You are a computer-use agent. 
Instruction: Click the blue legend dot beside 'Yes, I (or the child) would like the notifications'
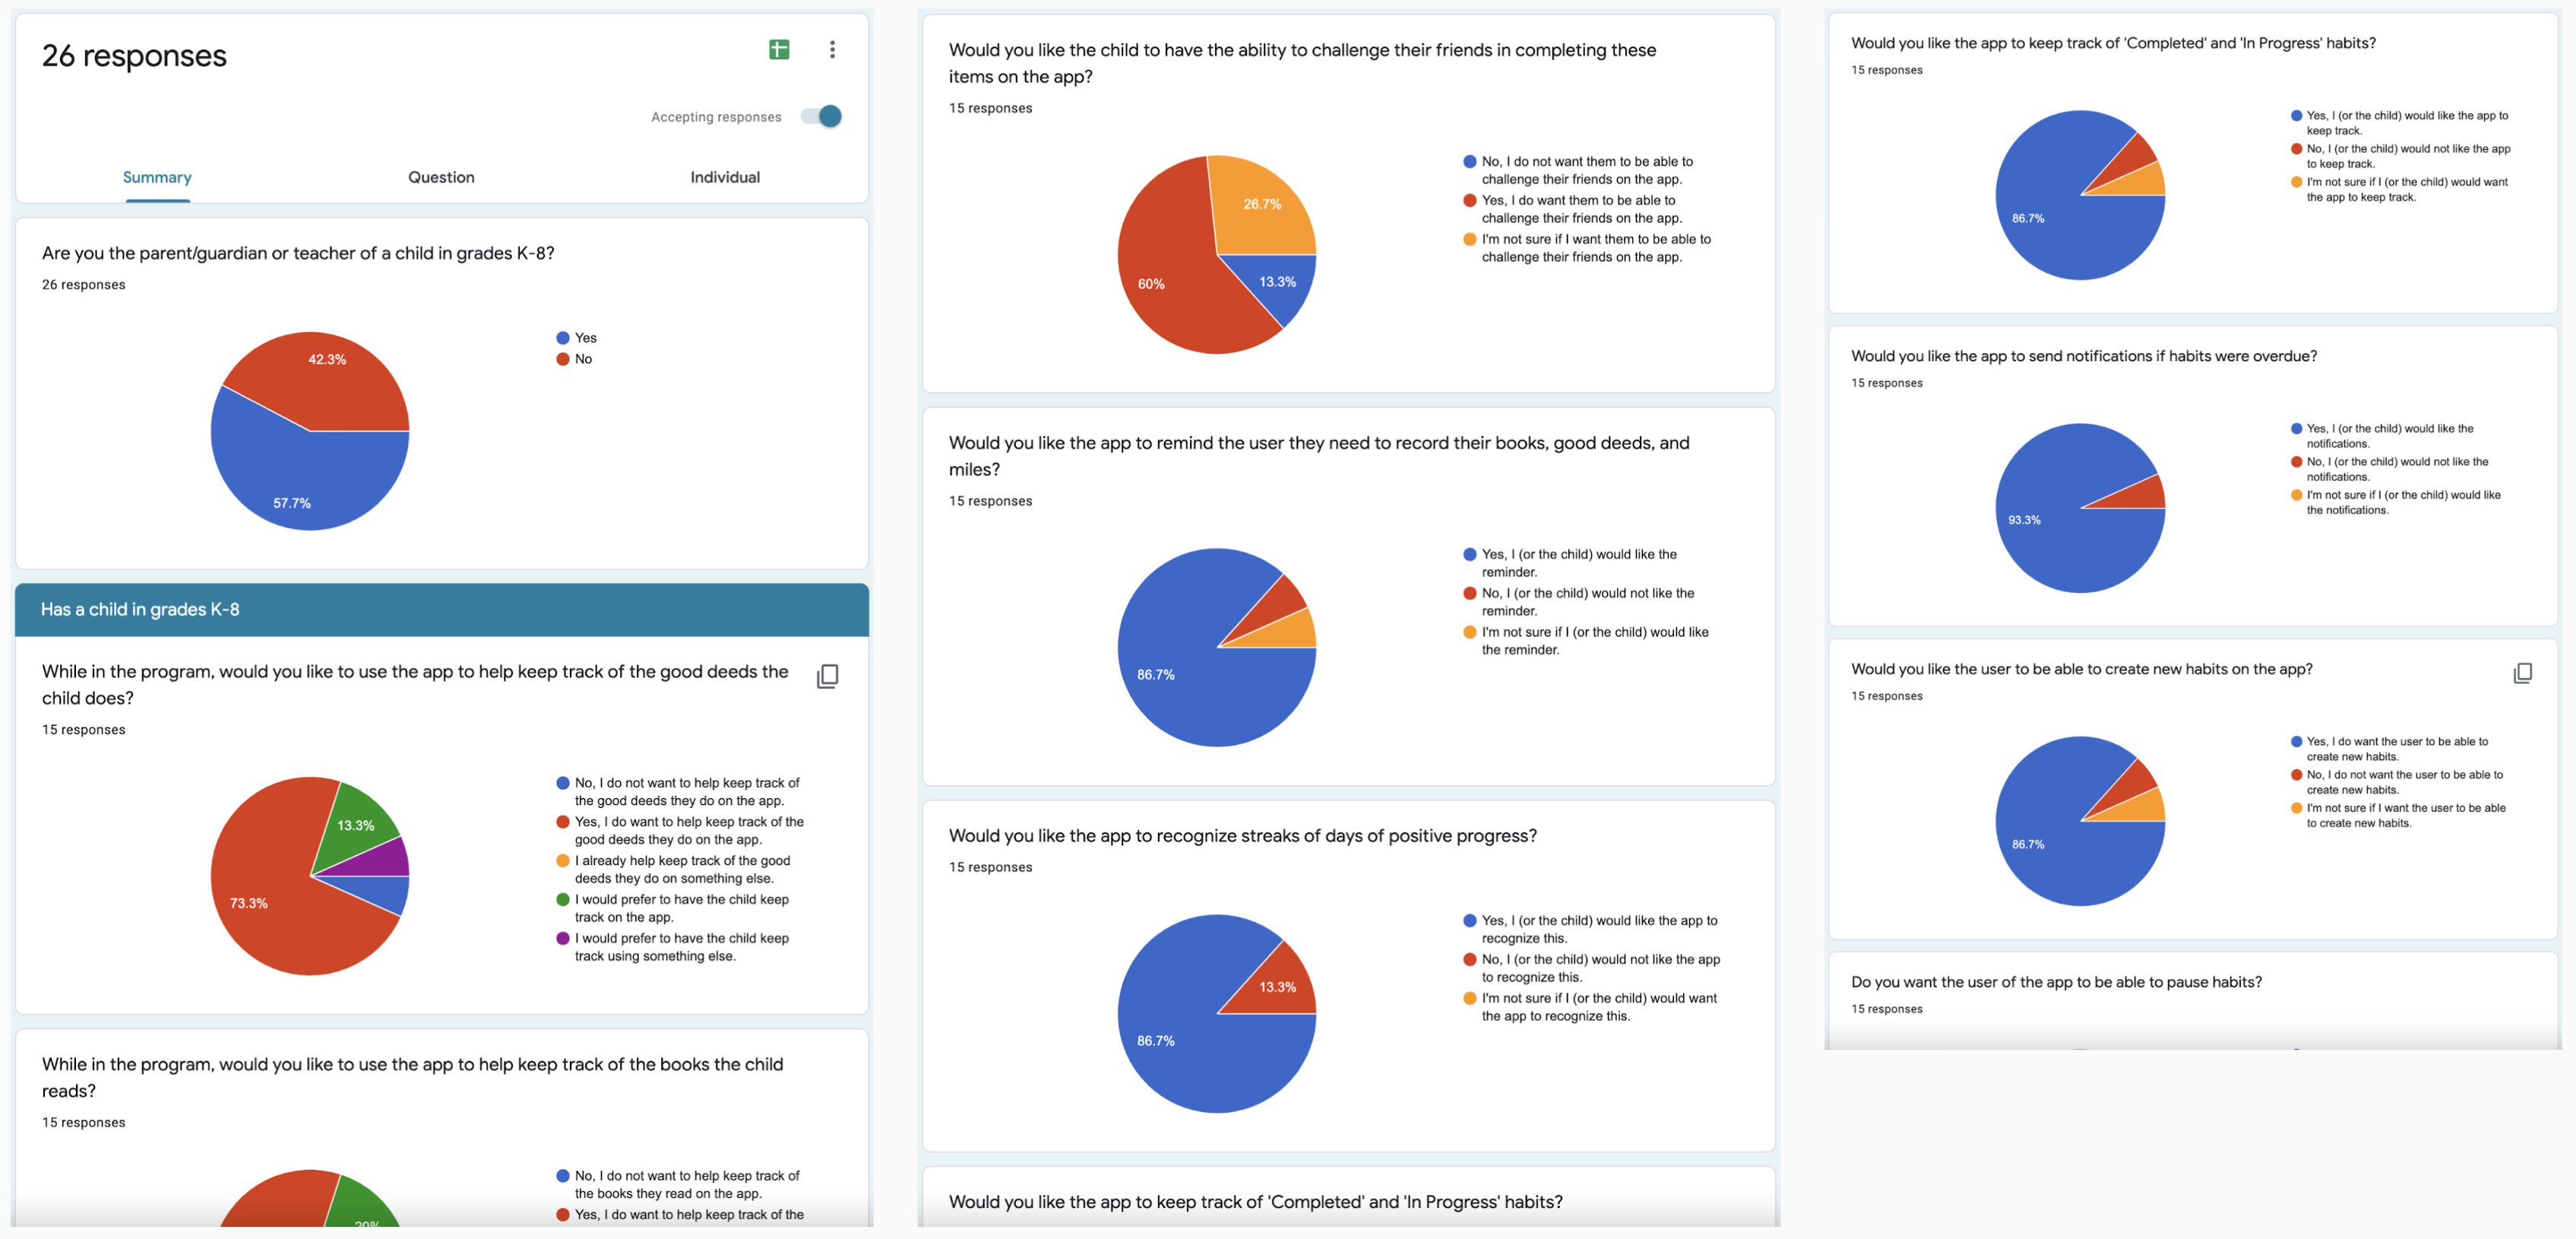pos(2296,428)
